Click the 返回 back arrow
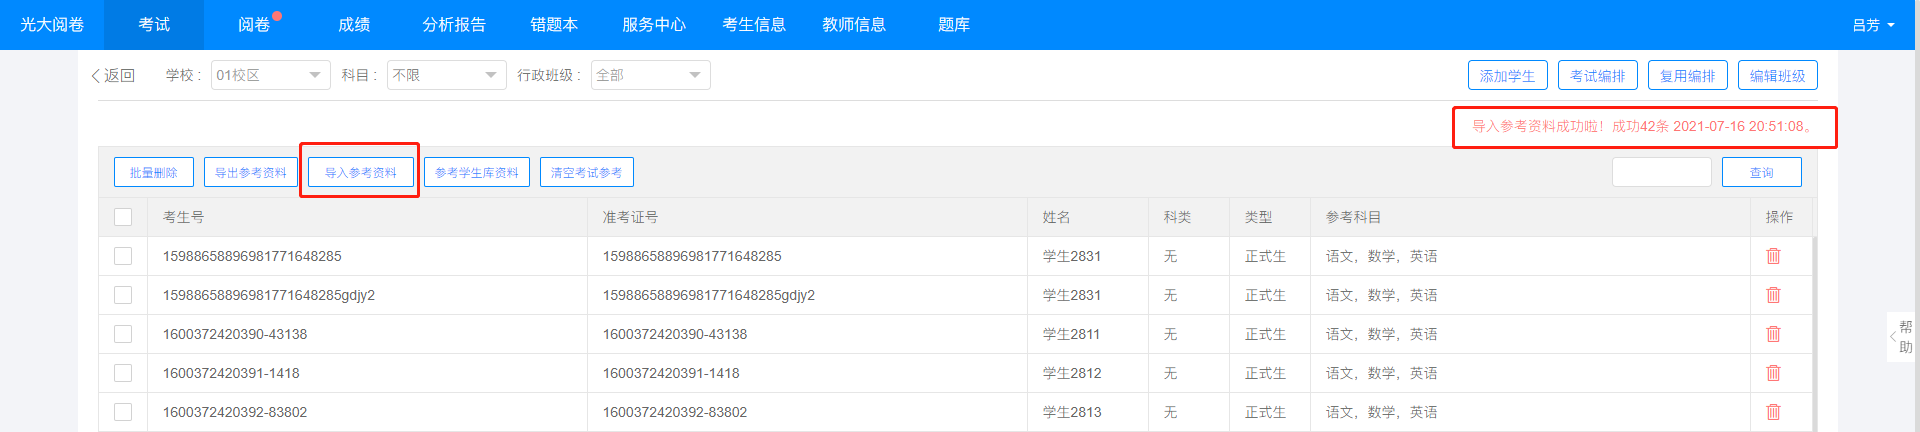The height and width of the screenshot is (432, 1920). pyautogui.click(x=112, y=75)
